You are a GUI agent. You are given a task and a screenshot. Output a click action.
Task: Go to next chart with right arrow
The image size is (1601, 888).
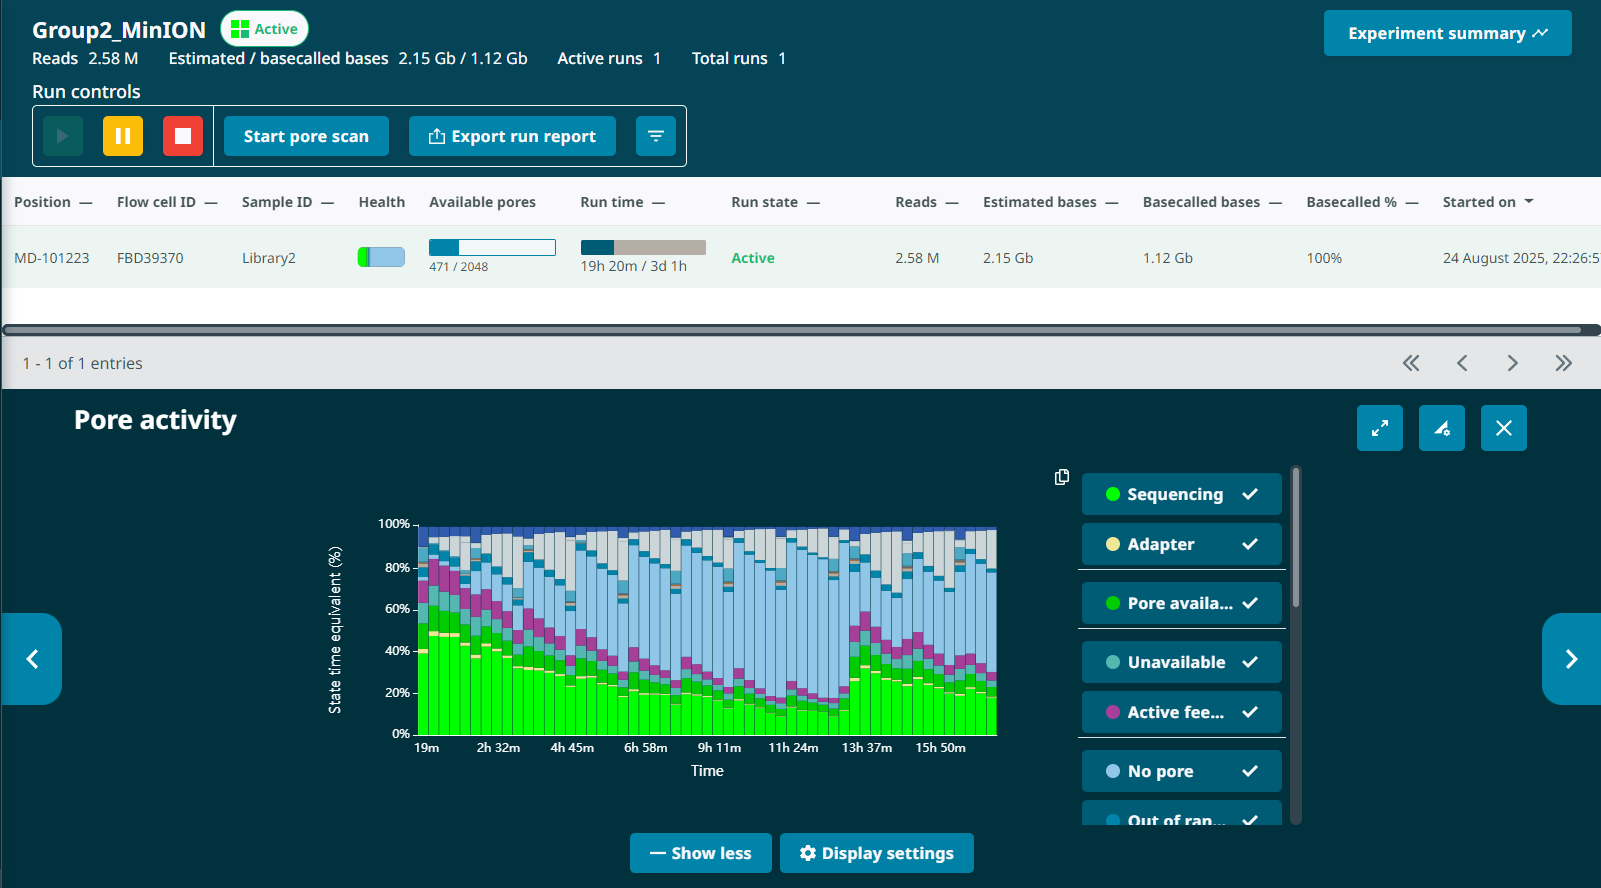pyautogui.click(x=1570, y=659)
